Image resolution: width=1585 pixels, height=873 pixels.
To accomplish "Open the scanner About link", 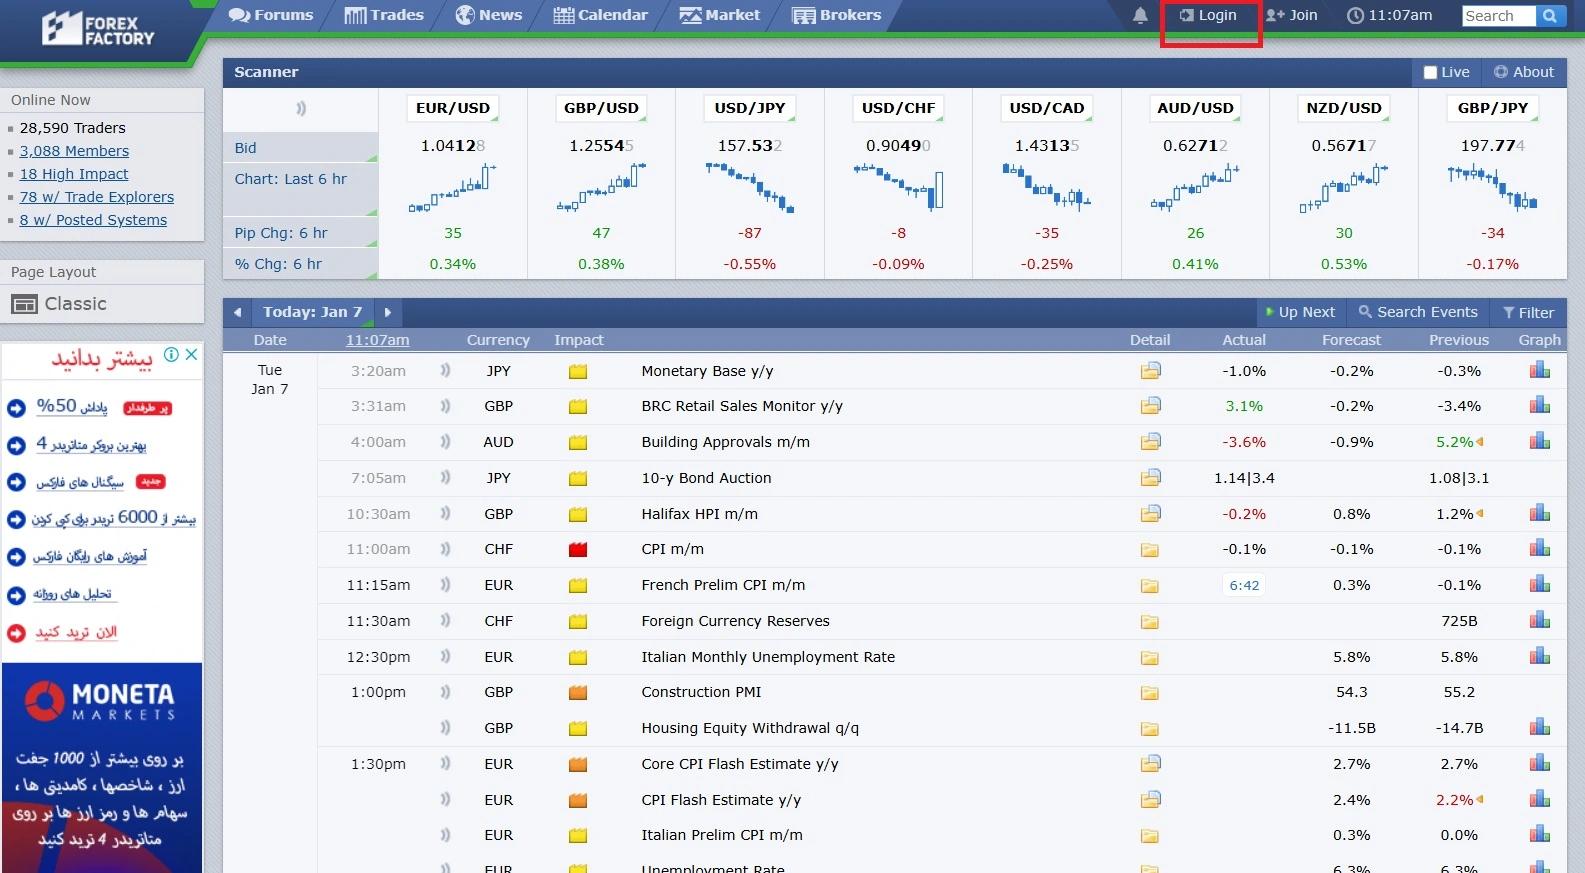I will click(1524, 72).
